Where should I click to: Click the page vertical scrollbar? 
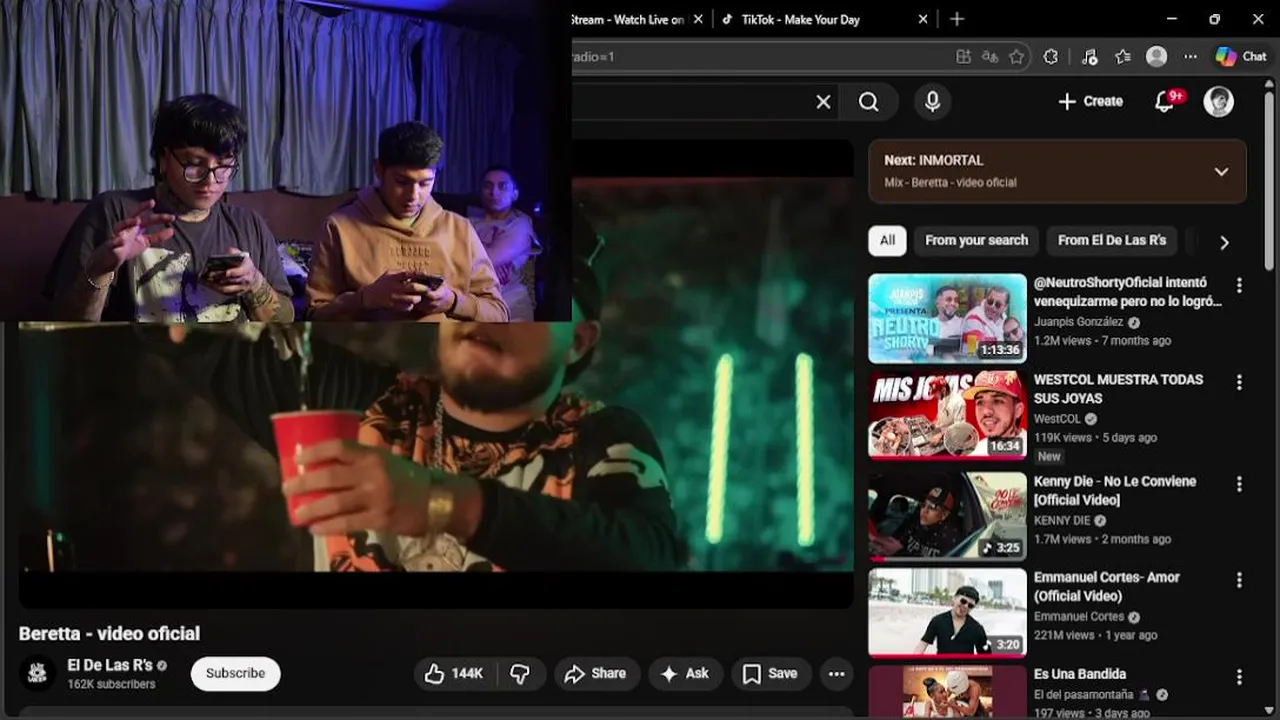[x=1269, y=180]
